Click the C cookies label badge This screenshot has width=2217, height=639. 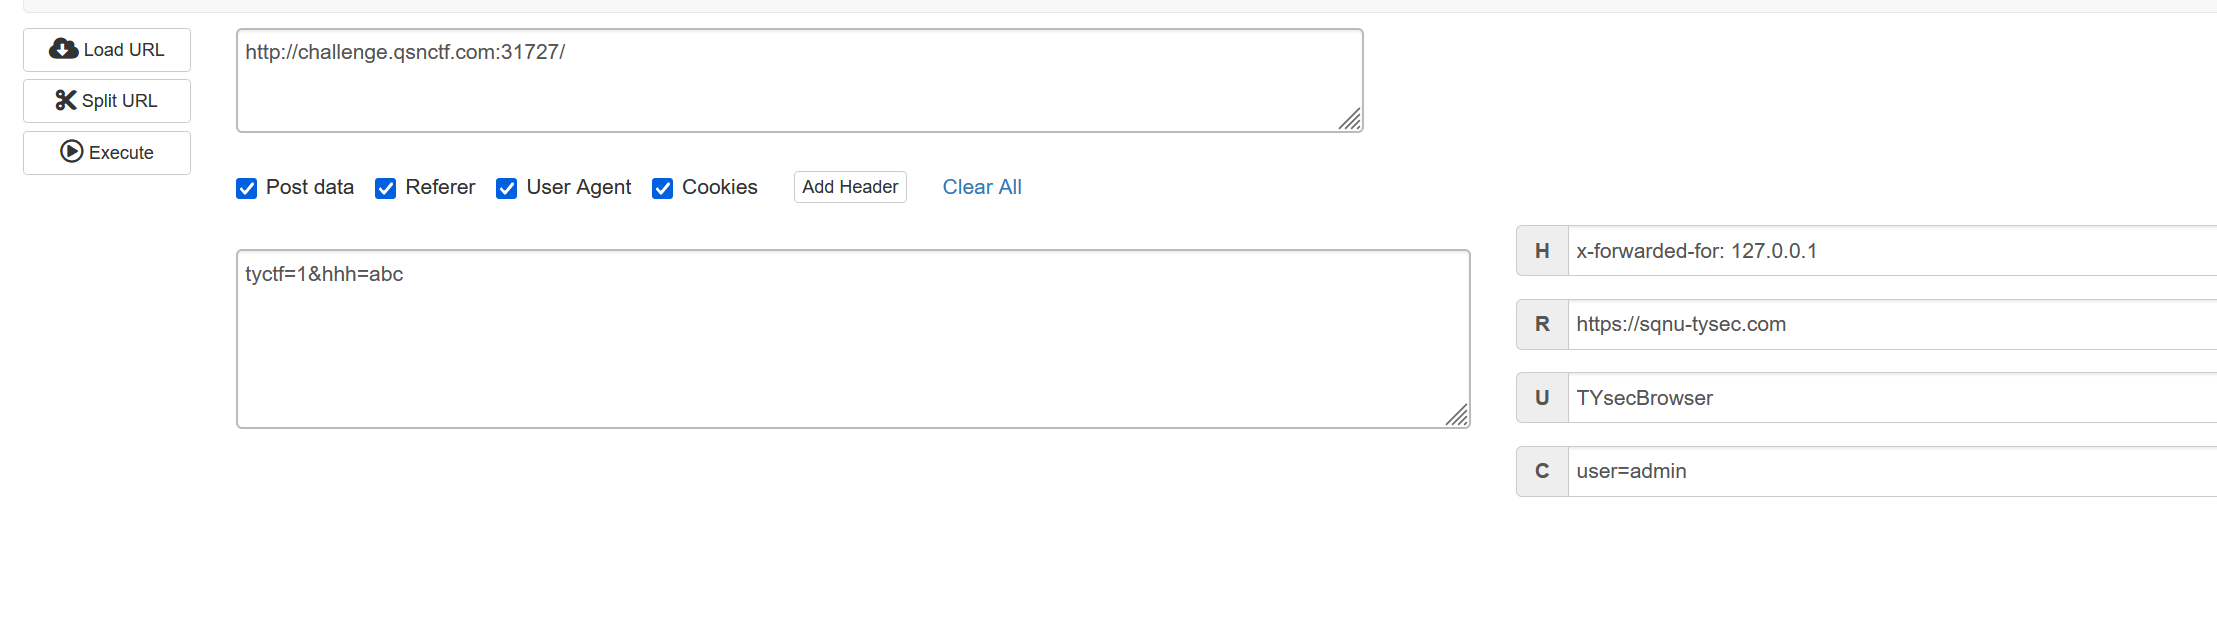pos(1542,471)
